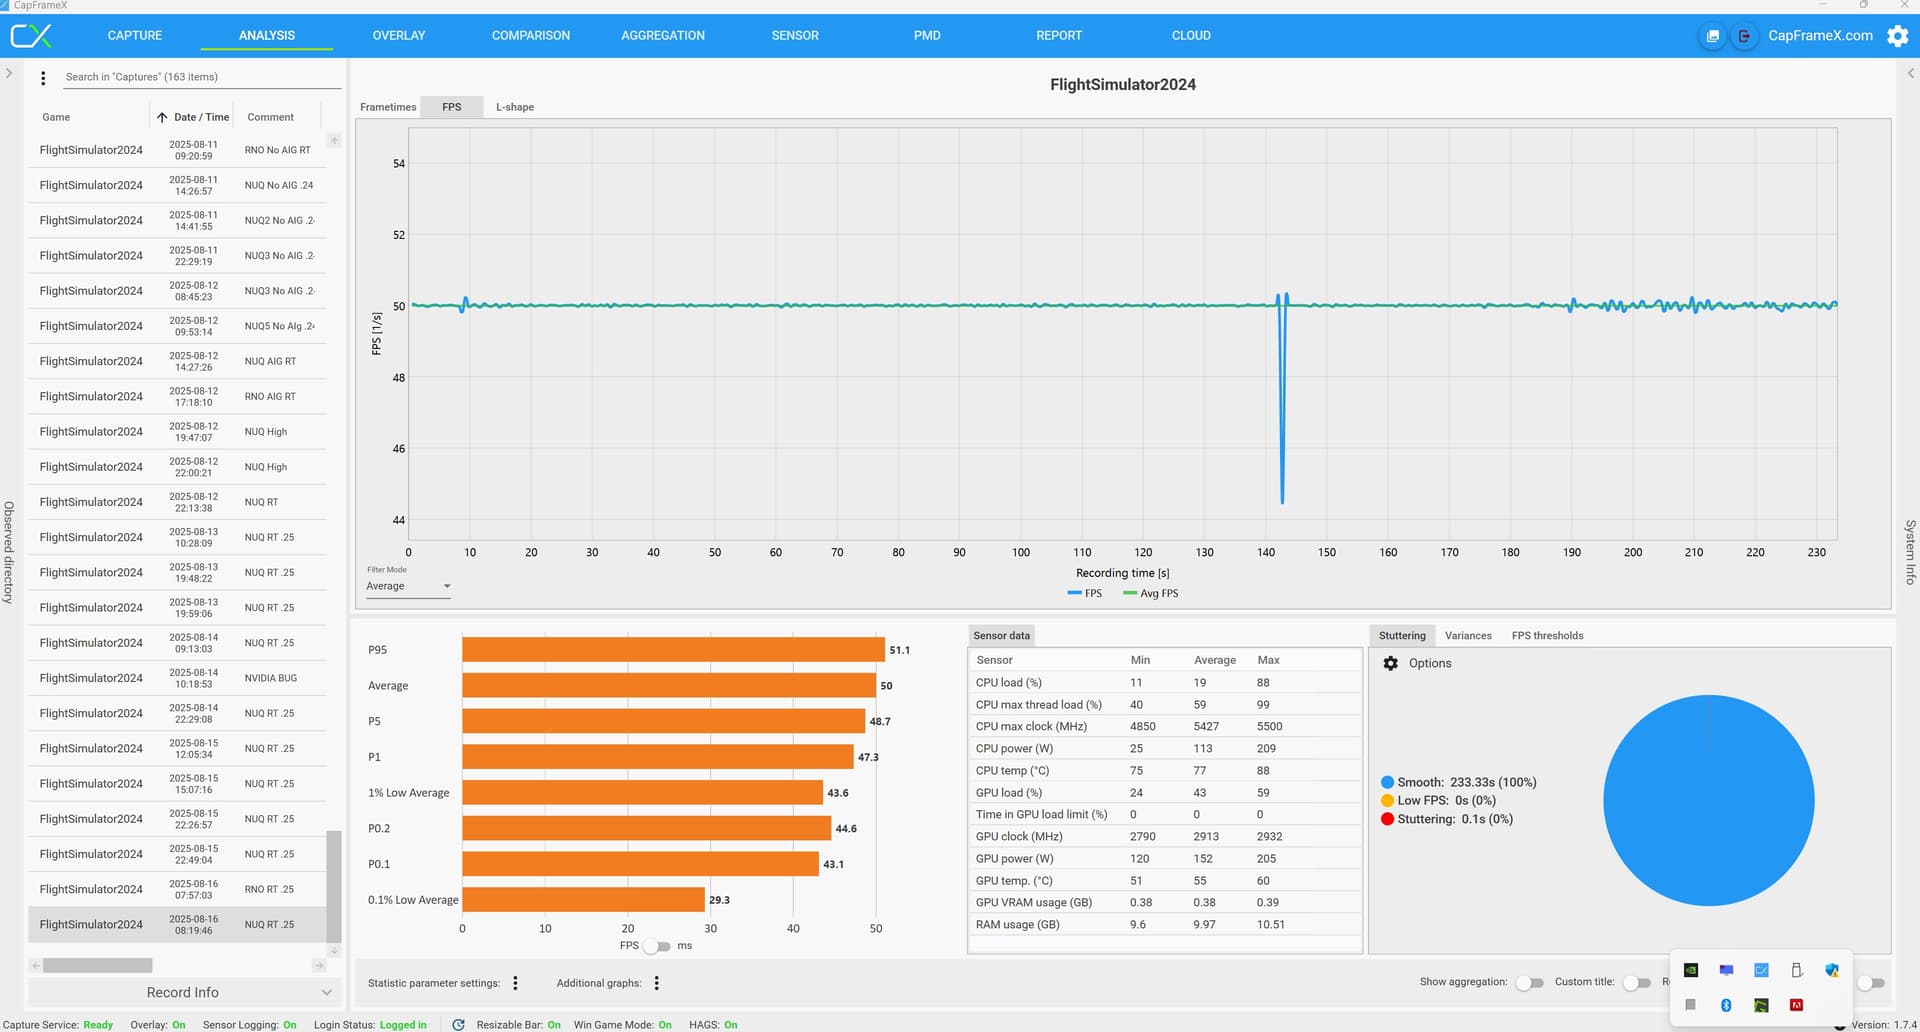Click the Bluetooth tray icon
The height and width of the screenshot is (1032, 1920).
(1726, 1005)
